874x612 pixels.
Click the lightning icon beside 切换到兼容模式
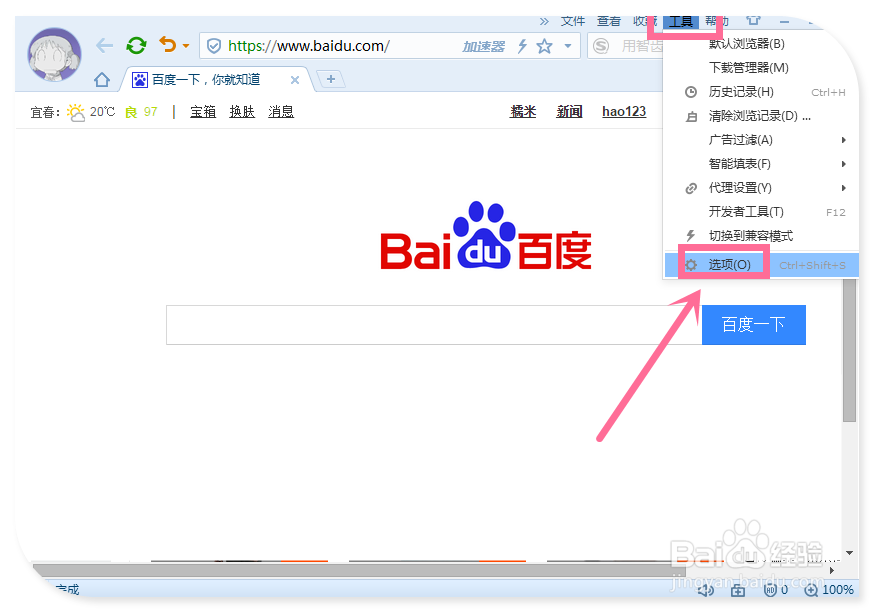(x=691, y=236)
